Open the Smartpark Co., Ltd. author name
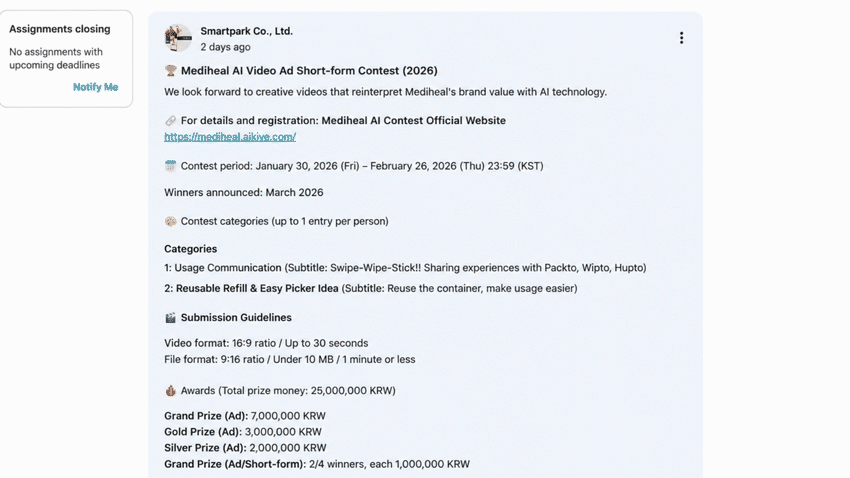This screenshot has height=478, width=850. coord(247,31)
